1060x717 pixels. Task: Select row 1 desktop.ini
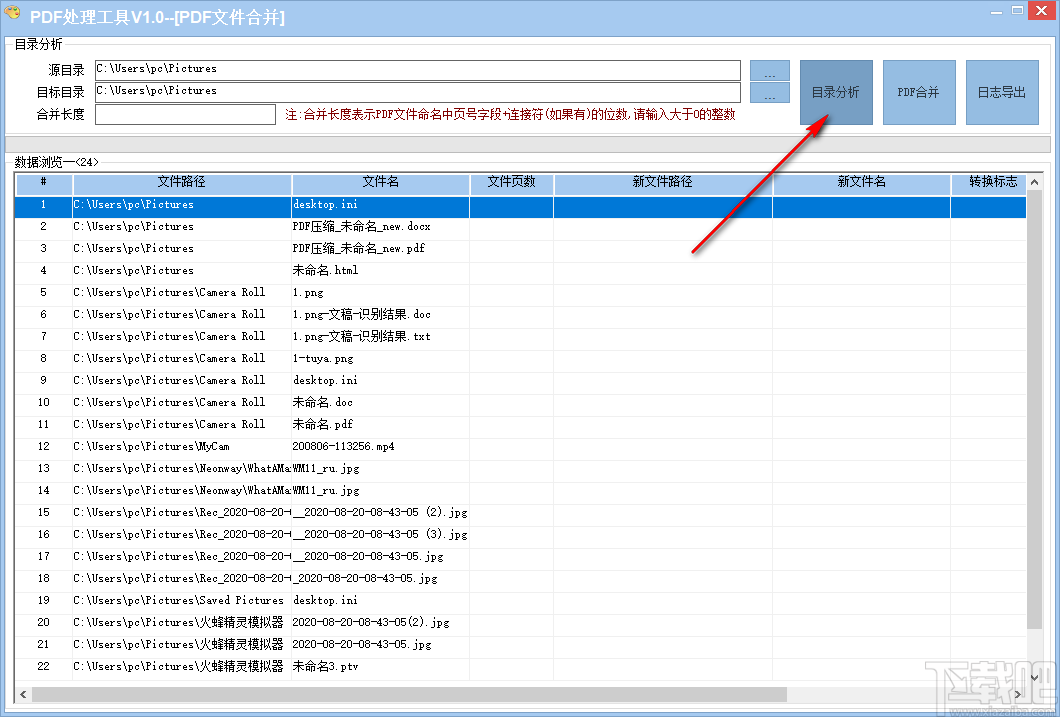pyautogui.click(x=521, y=205)
